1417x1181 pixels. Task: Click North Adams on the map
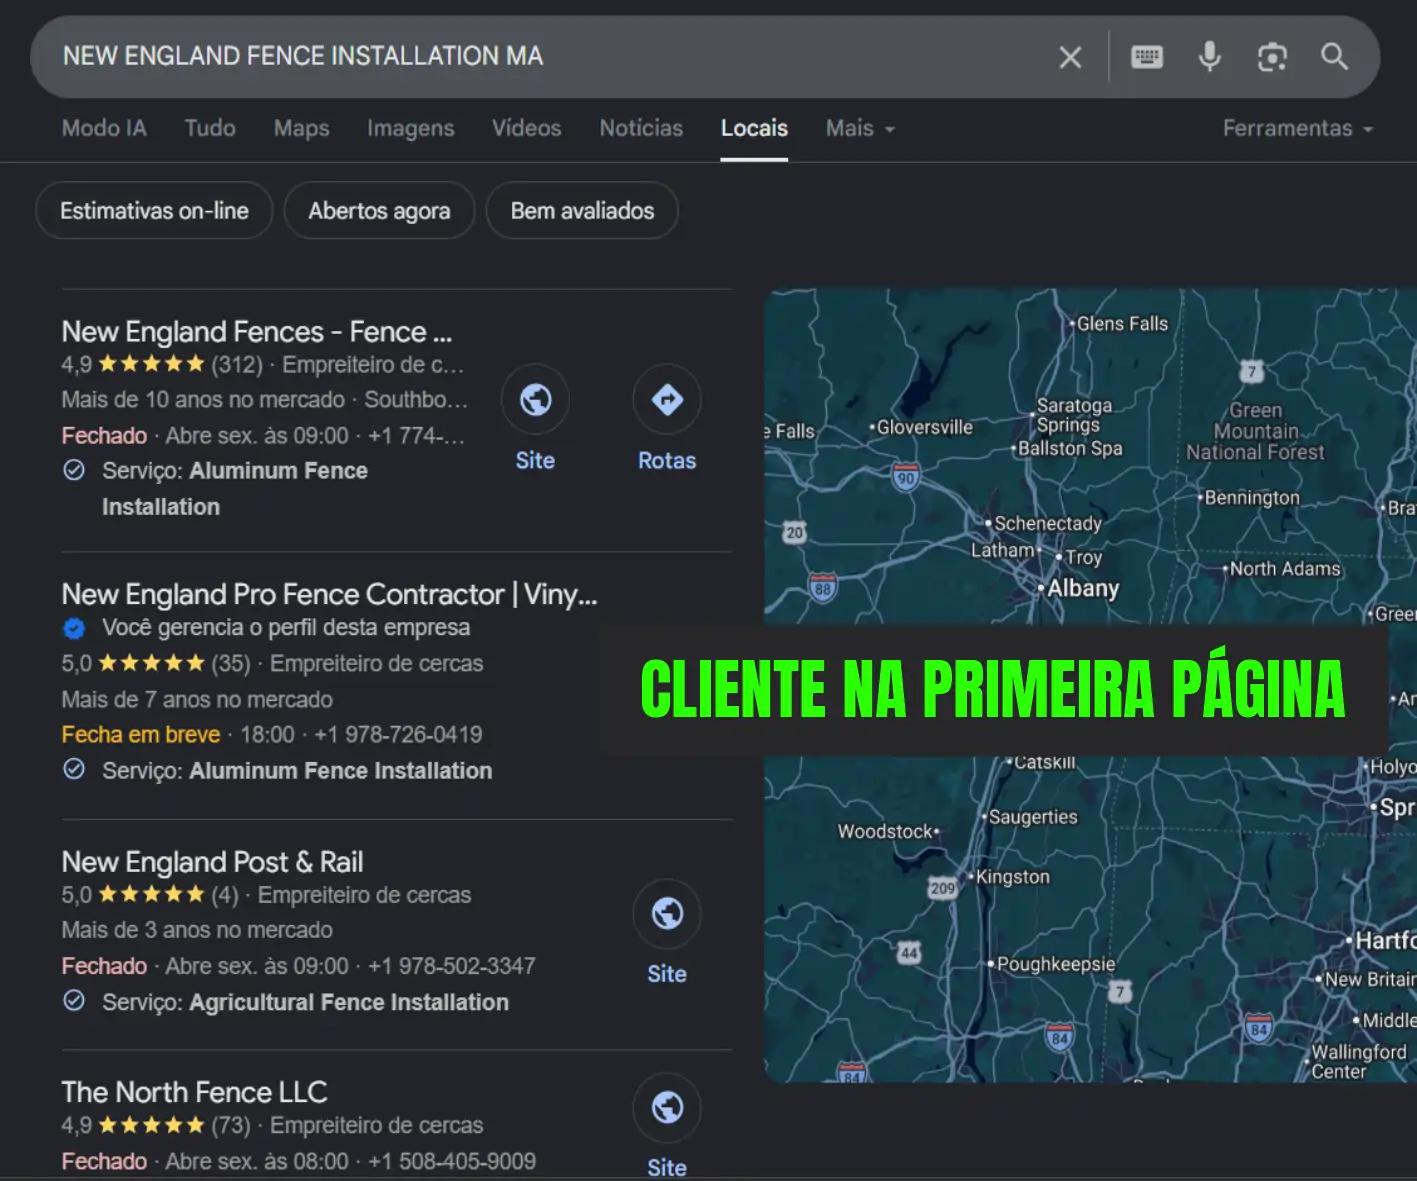tap(1285, 569)
